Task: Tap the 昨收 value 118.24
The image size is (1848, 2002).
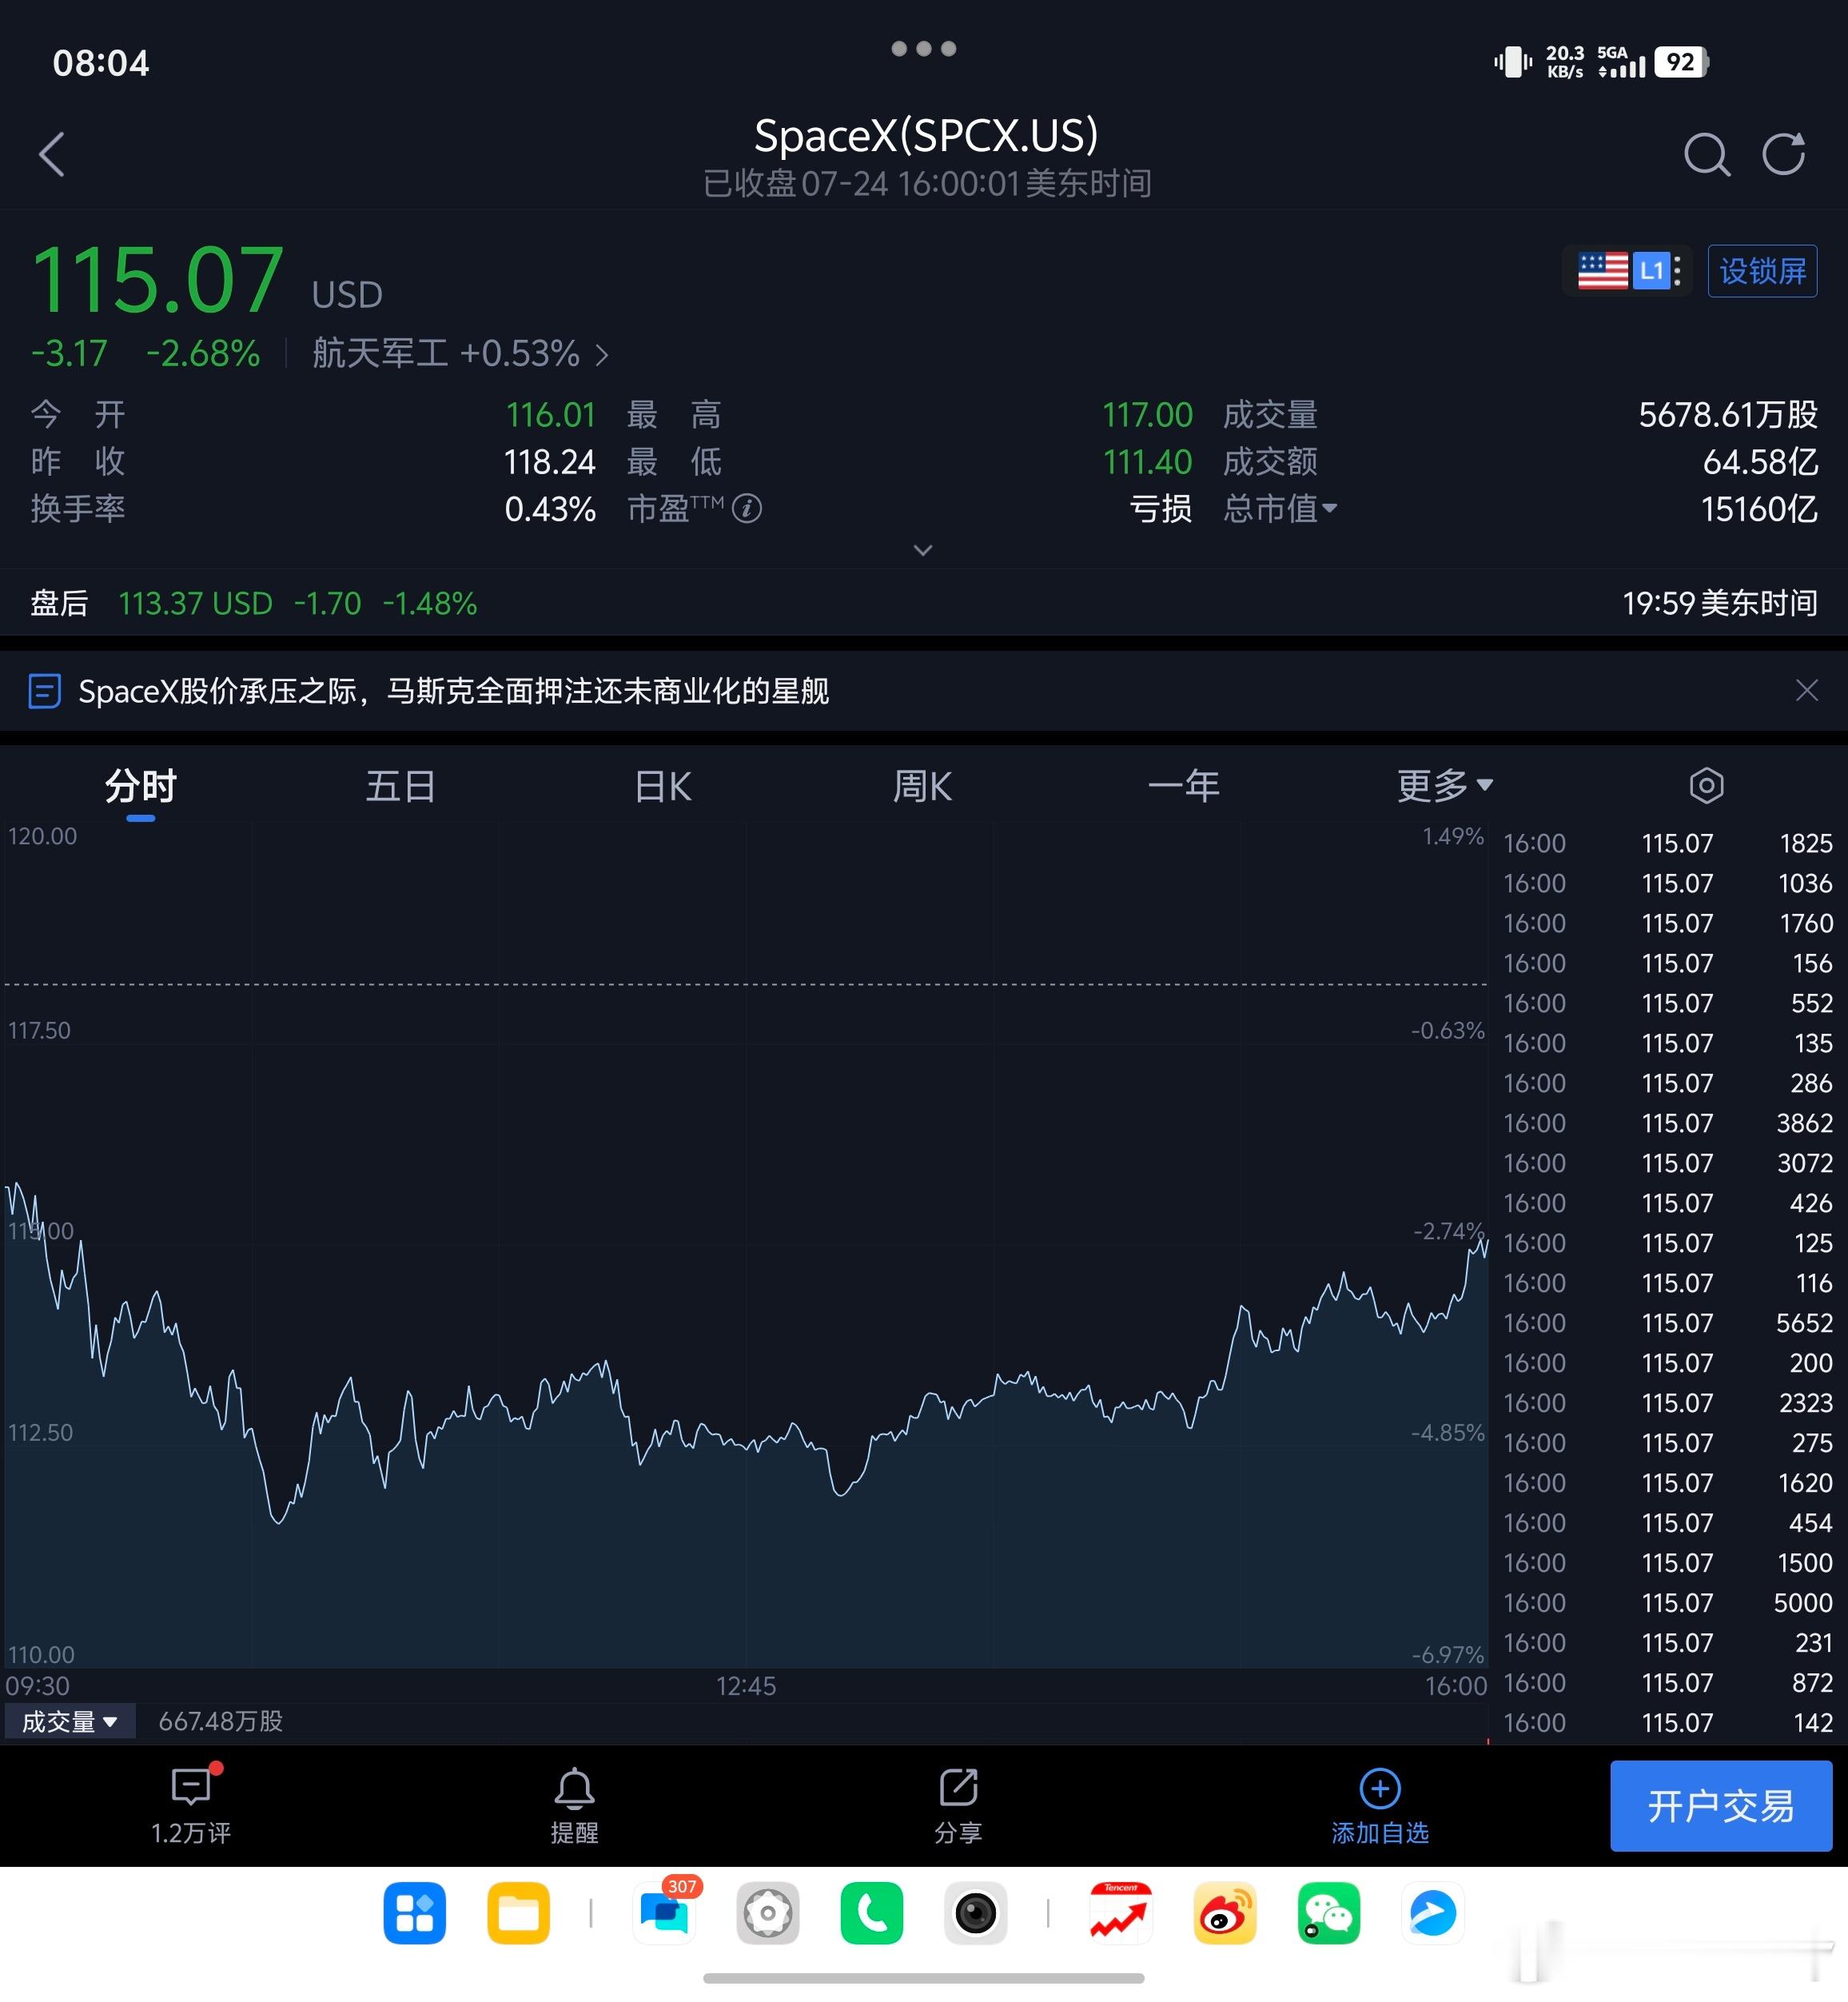Action: [549, 461]
